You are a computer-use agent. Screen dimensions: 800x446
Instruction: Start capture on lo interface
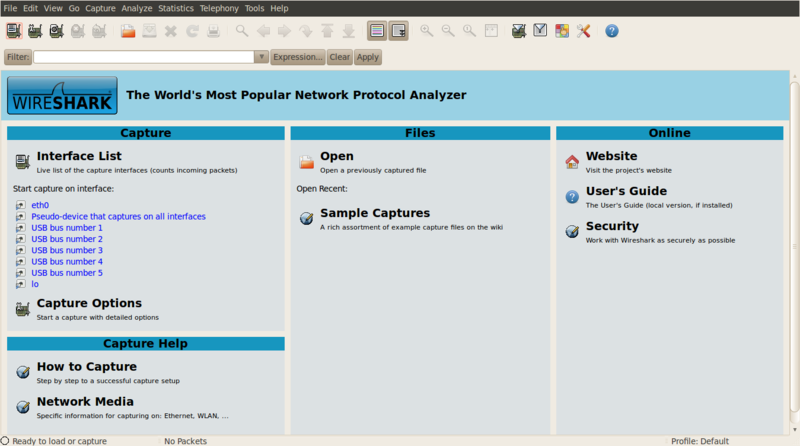pos(35,284)
